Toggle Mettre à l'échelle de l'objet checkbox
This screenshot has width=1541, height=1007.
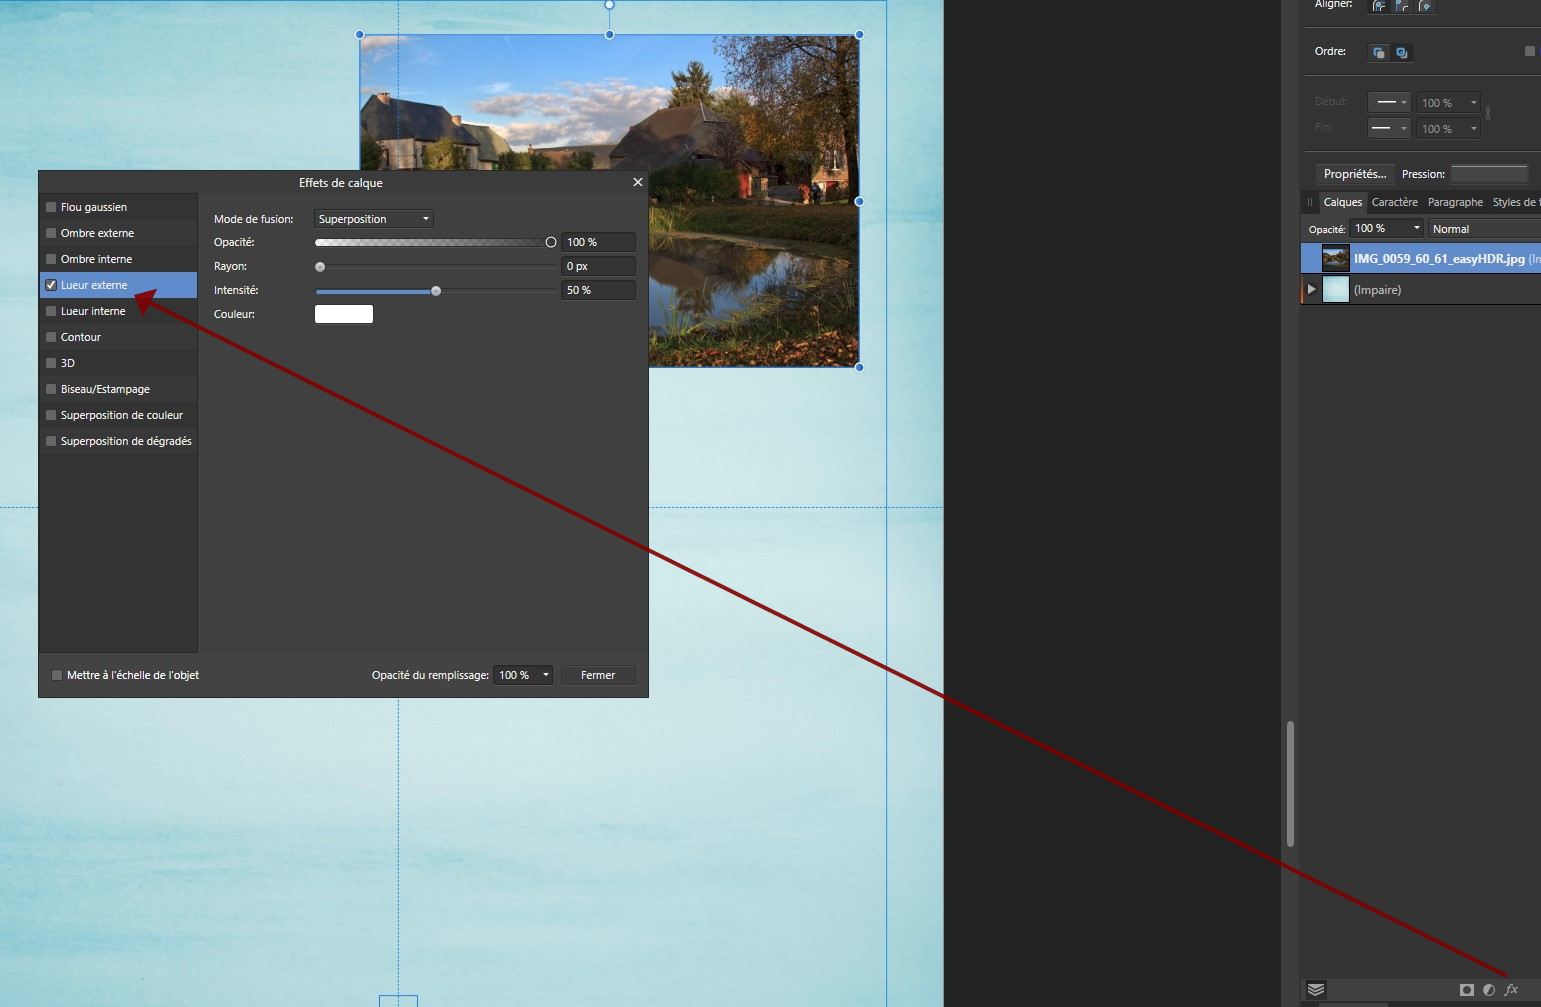click(x=57, y=675)
